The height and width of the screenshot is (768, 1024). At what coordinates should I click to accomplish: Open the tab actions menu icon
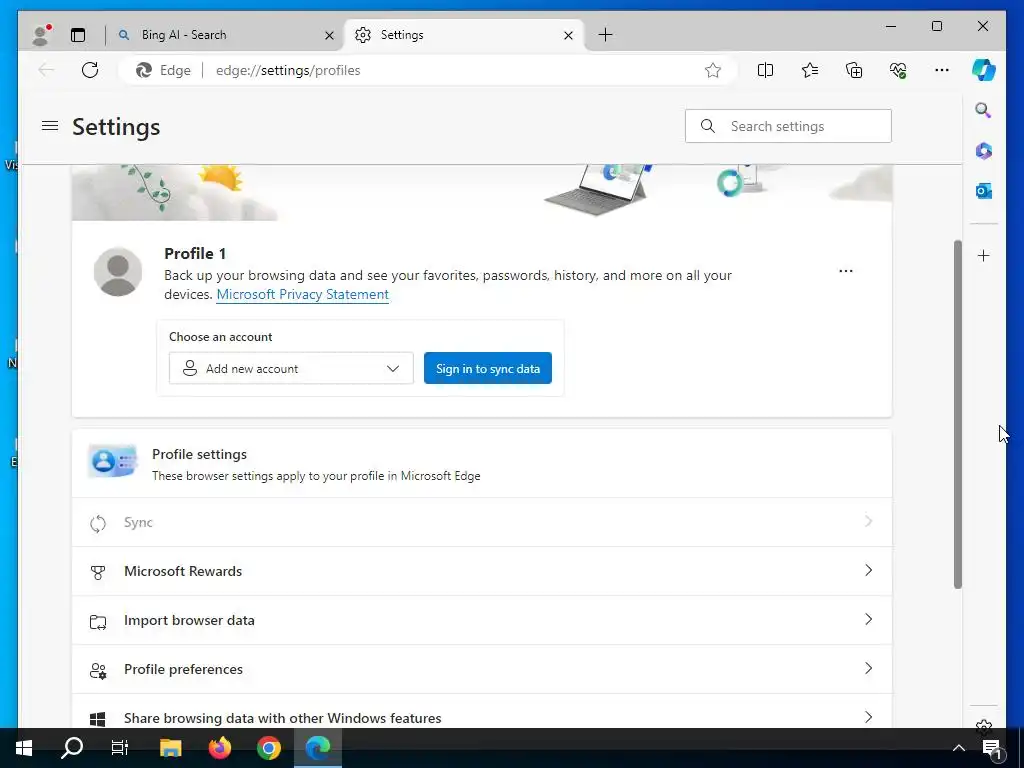[78, 35]
